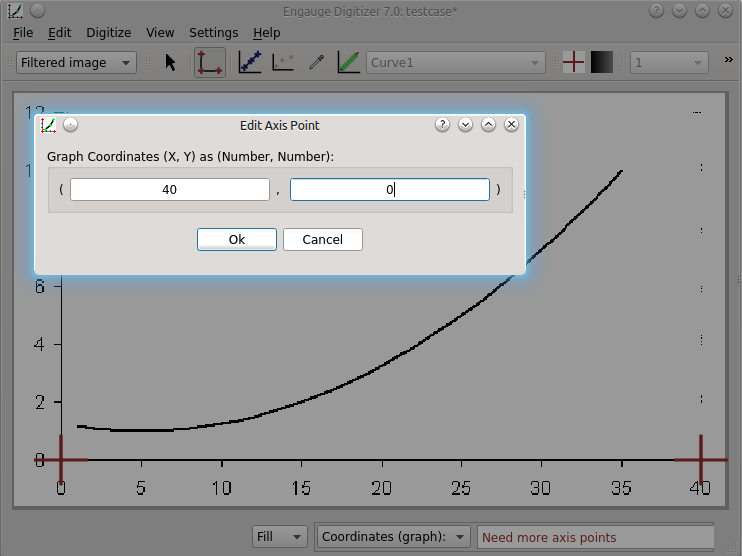
Task: Open the Settings menu
Action: coord(213,32)
